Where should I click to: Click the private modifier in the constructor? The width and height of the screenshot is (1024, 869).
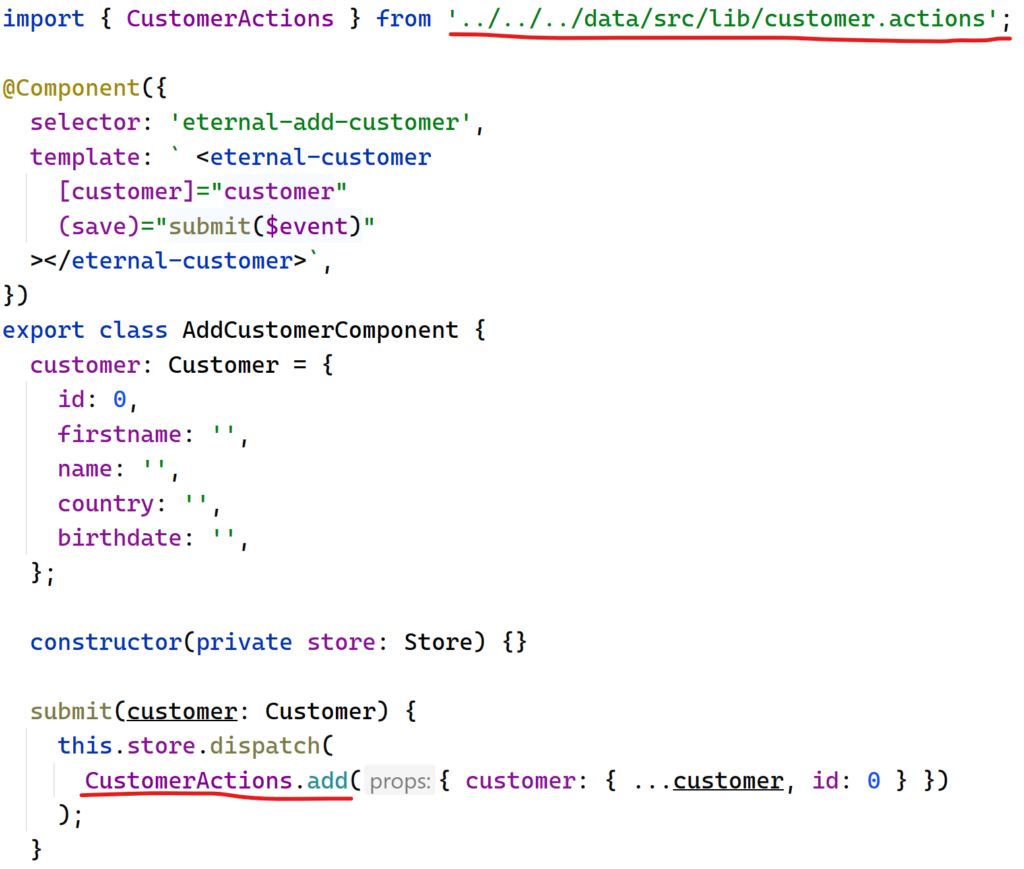point(244,642)
